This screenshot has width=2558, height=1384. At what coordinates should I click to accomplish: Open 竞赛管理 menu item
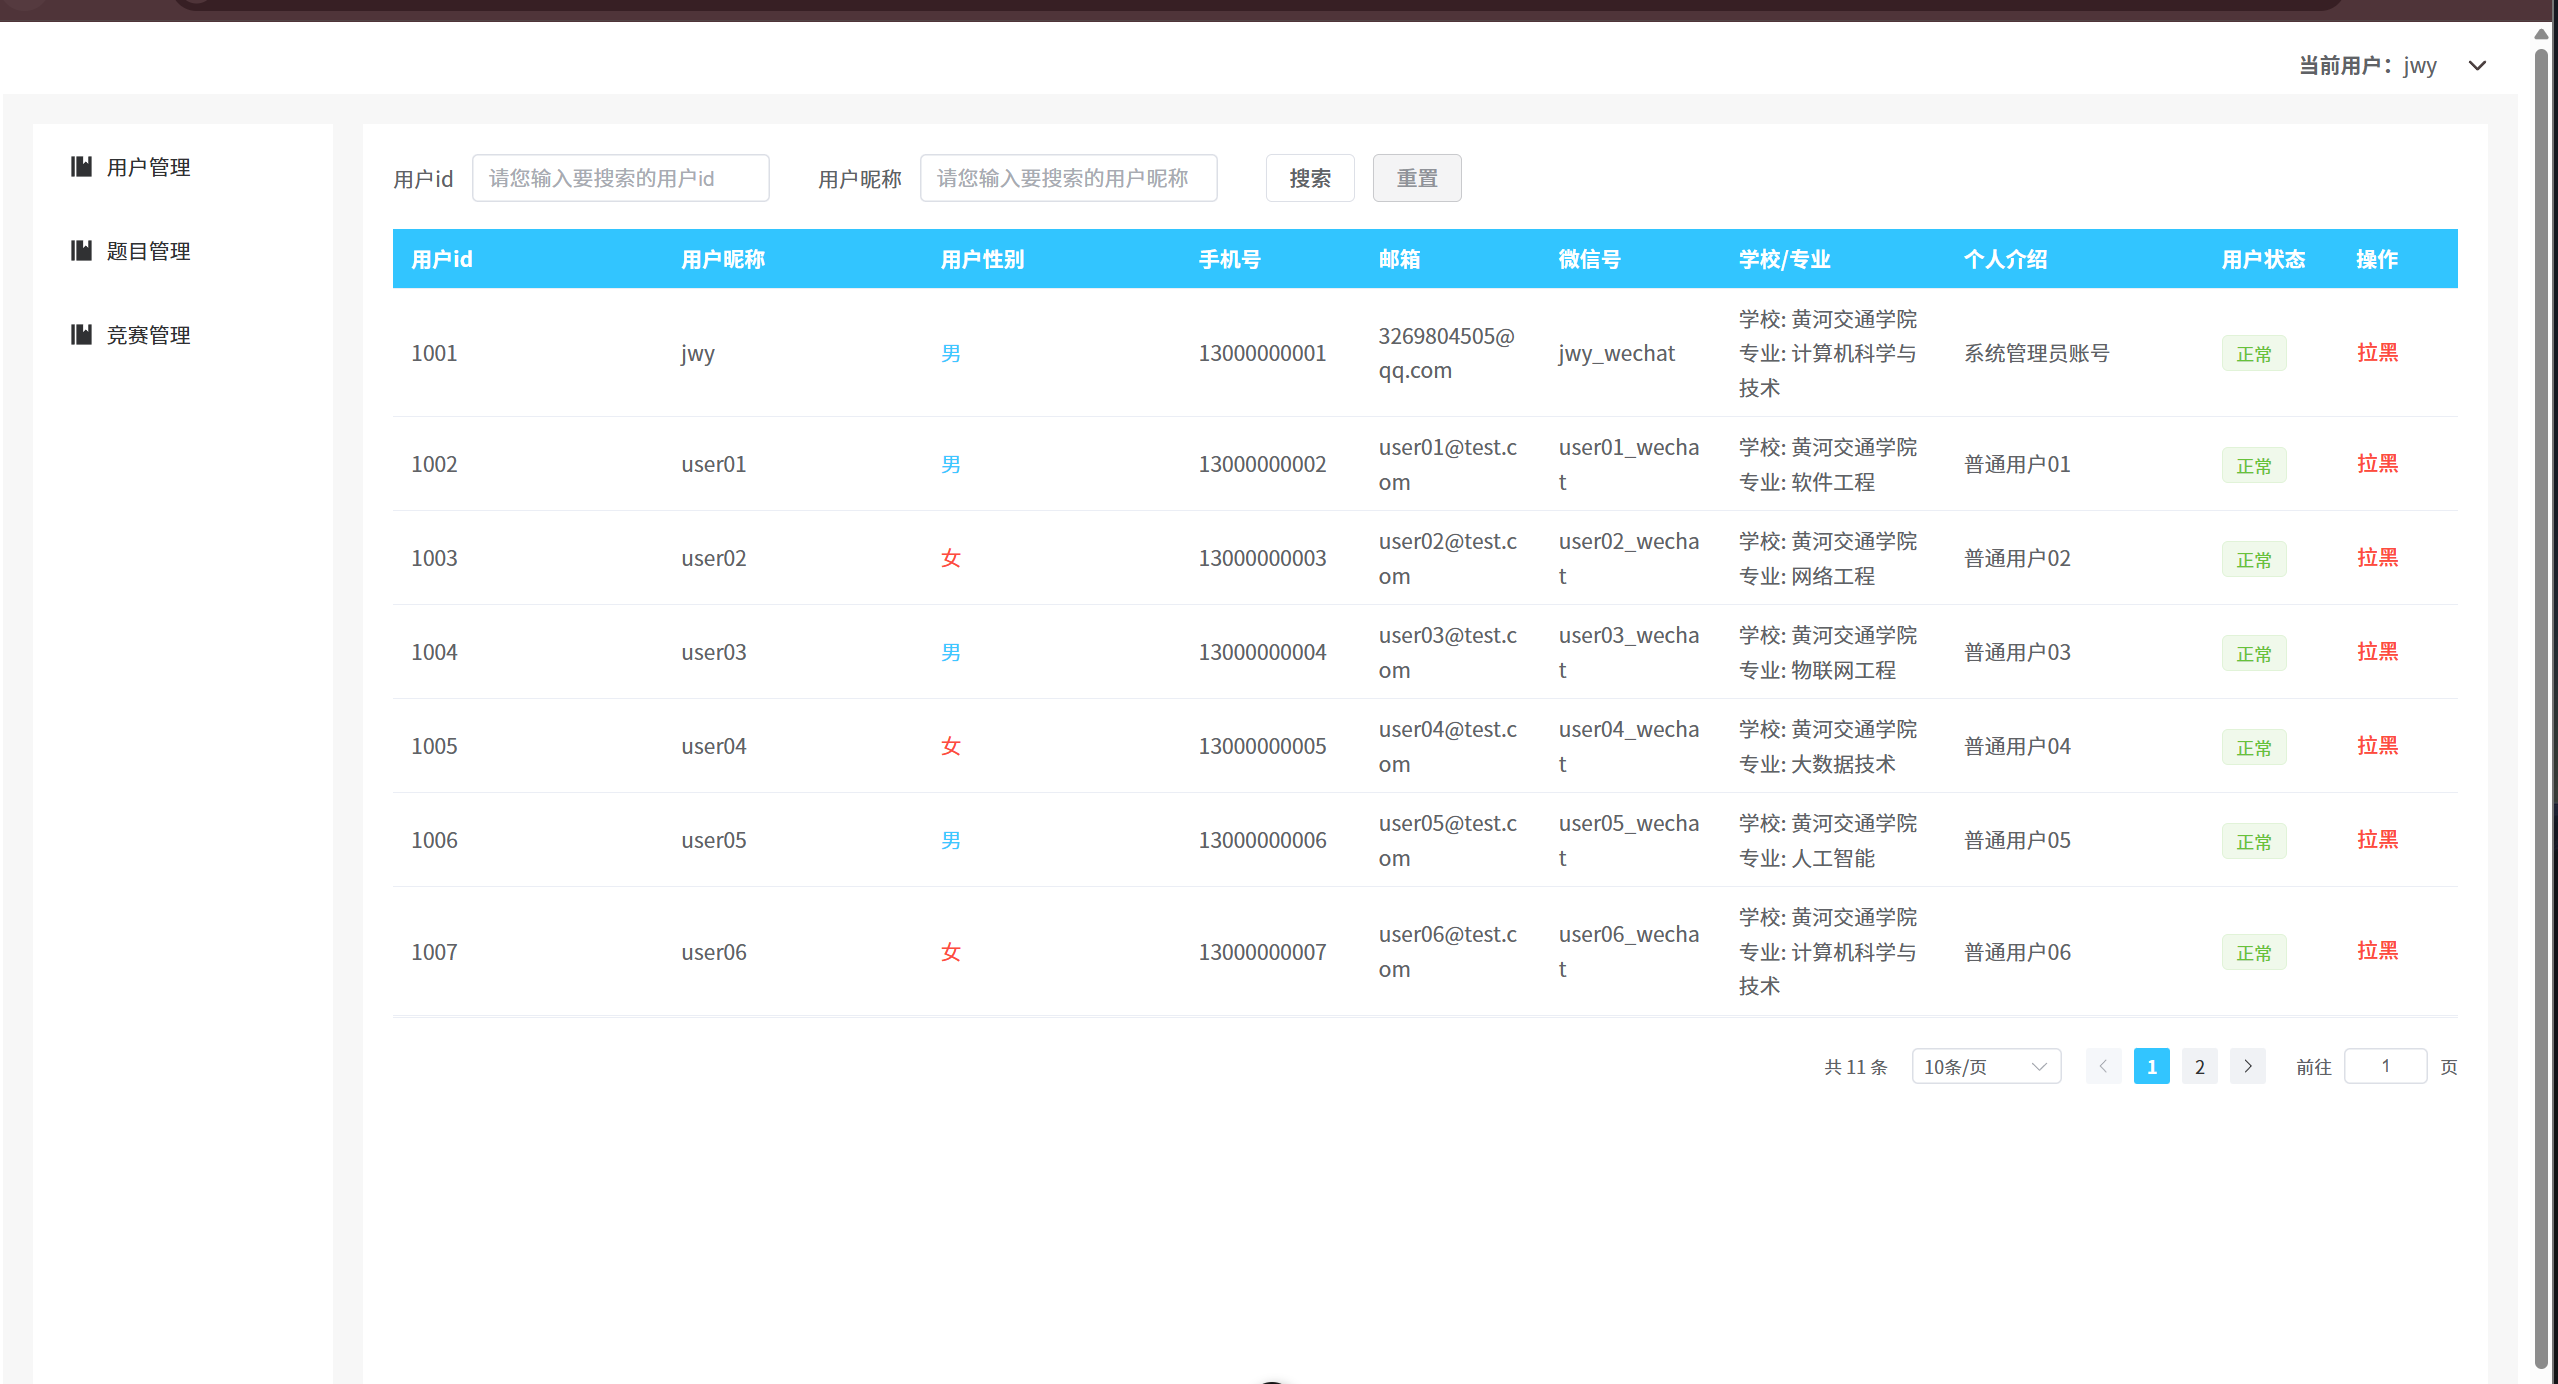pos(148,335)
